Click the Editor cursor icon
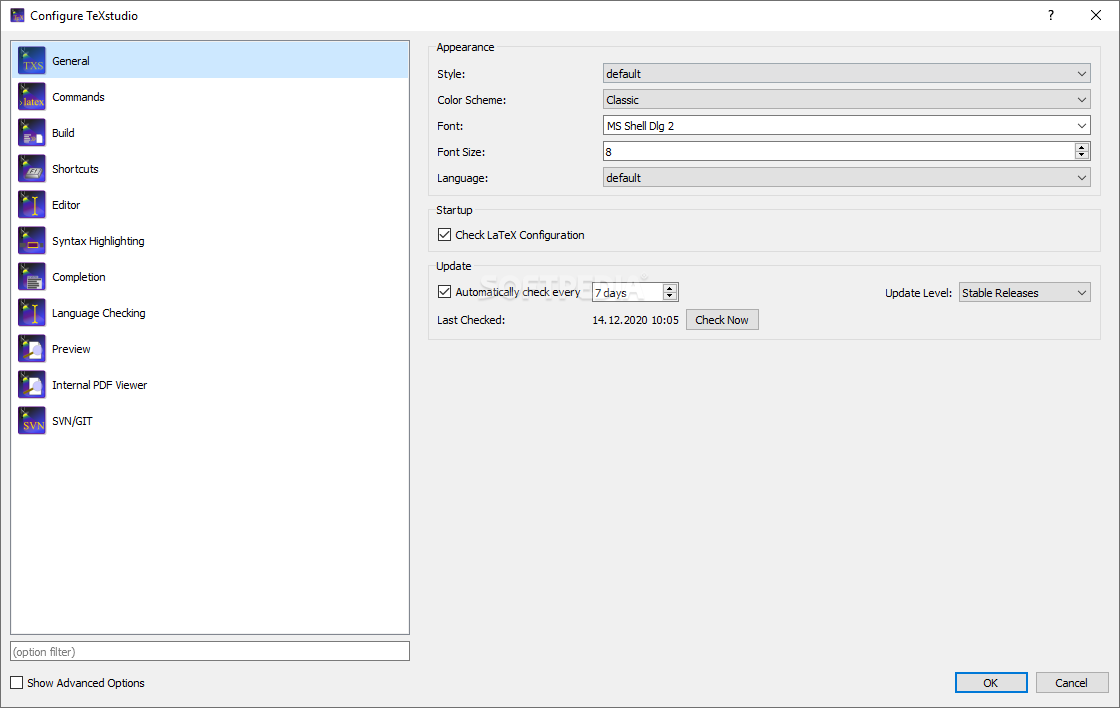 coord(31,205)
